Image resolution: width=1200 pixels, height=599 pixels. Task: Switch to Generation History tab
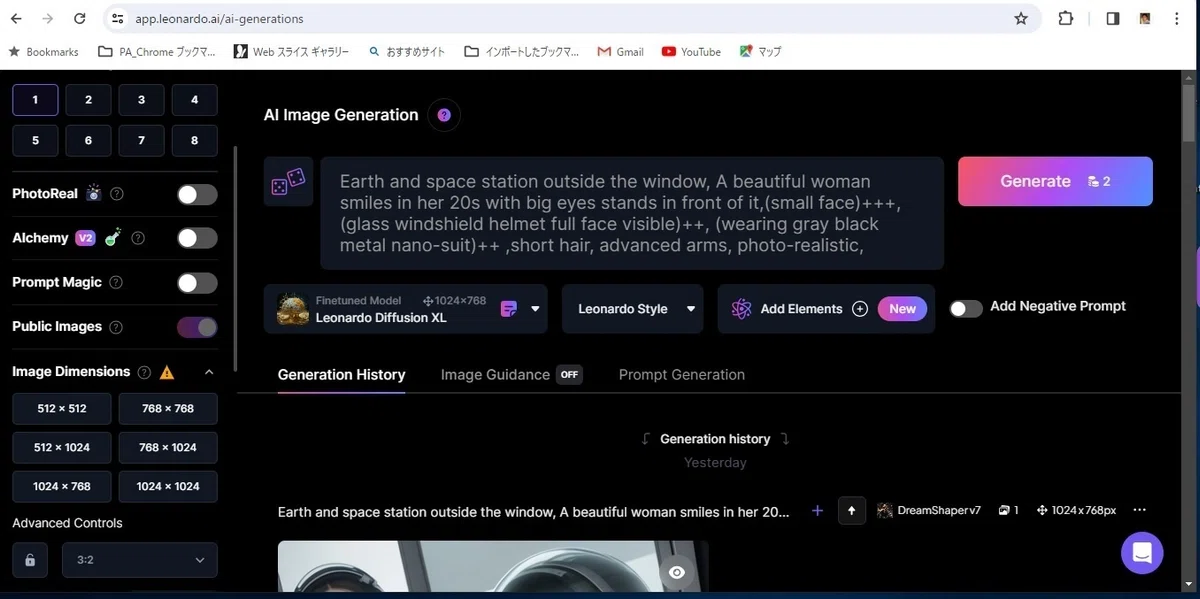tap(341, 375)
